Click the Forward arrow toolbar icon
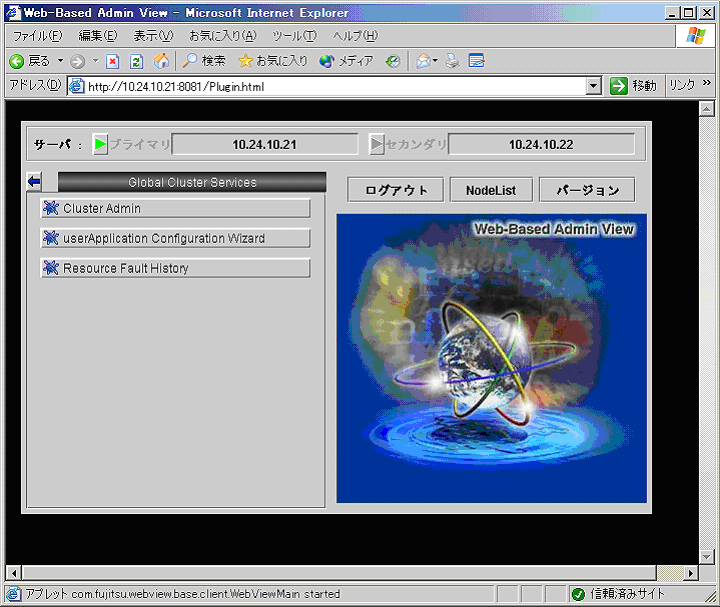Viewport: 720px width, 607px height. pos(77,61)
